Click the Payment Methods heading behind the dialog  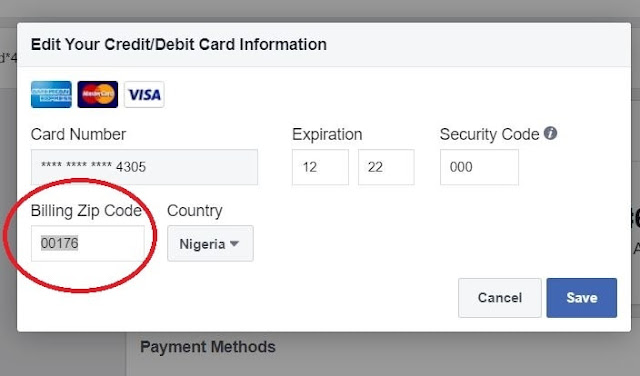208,347
